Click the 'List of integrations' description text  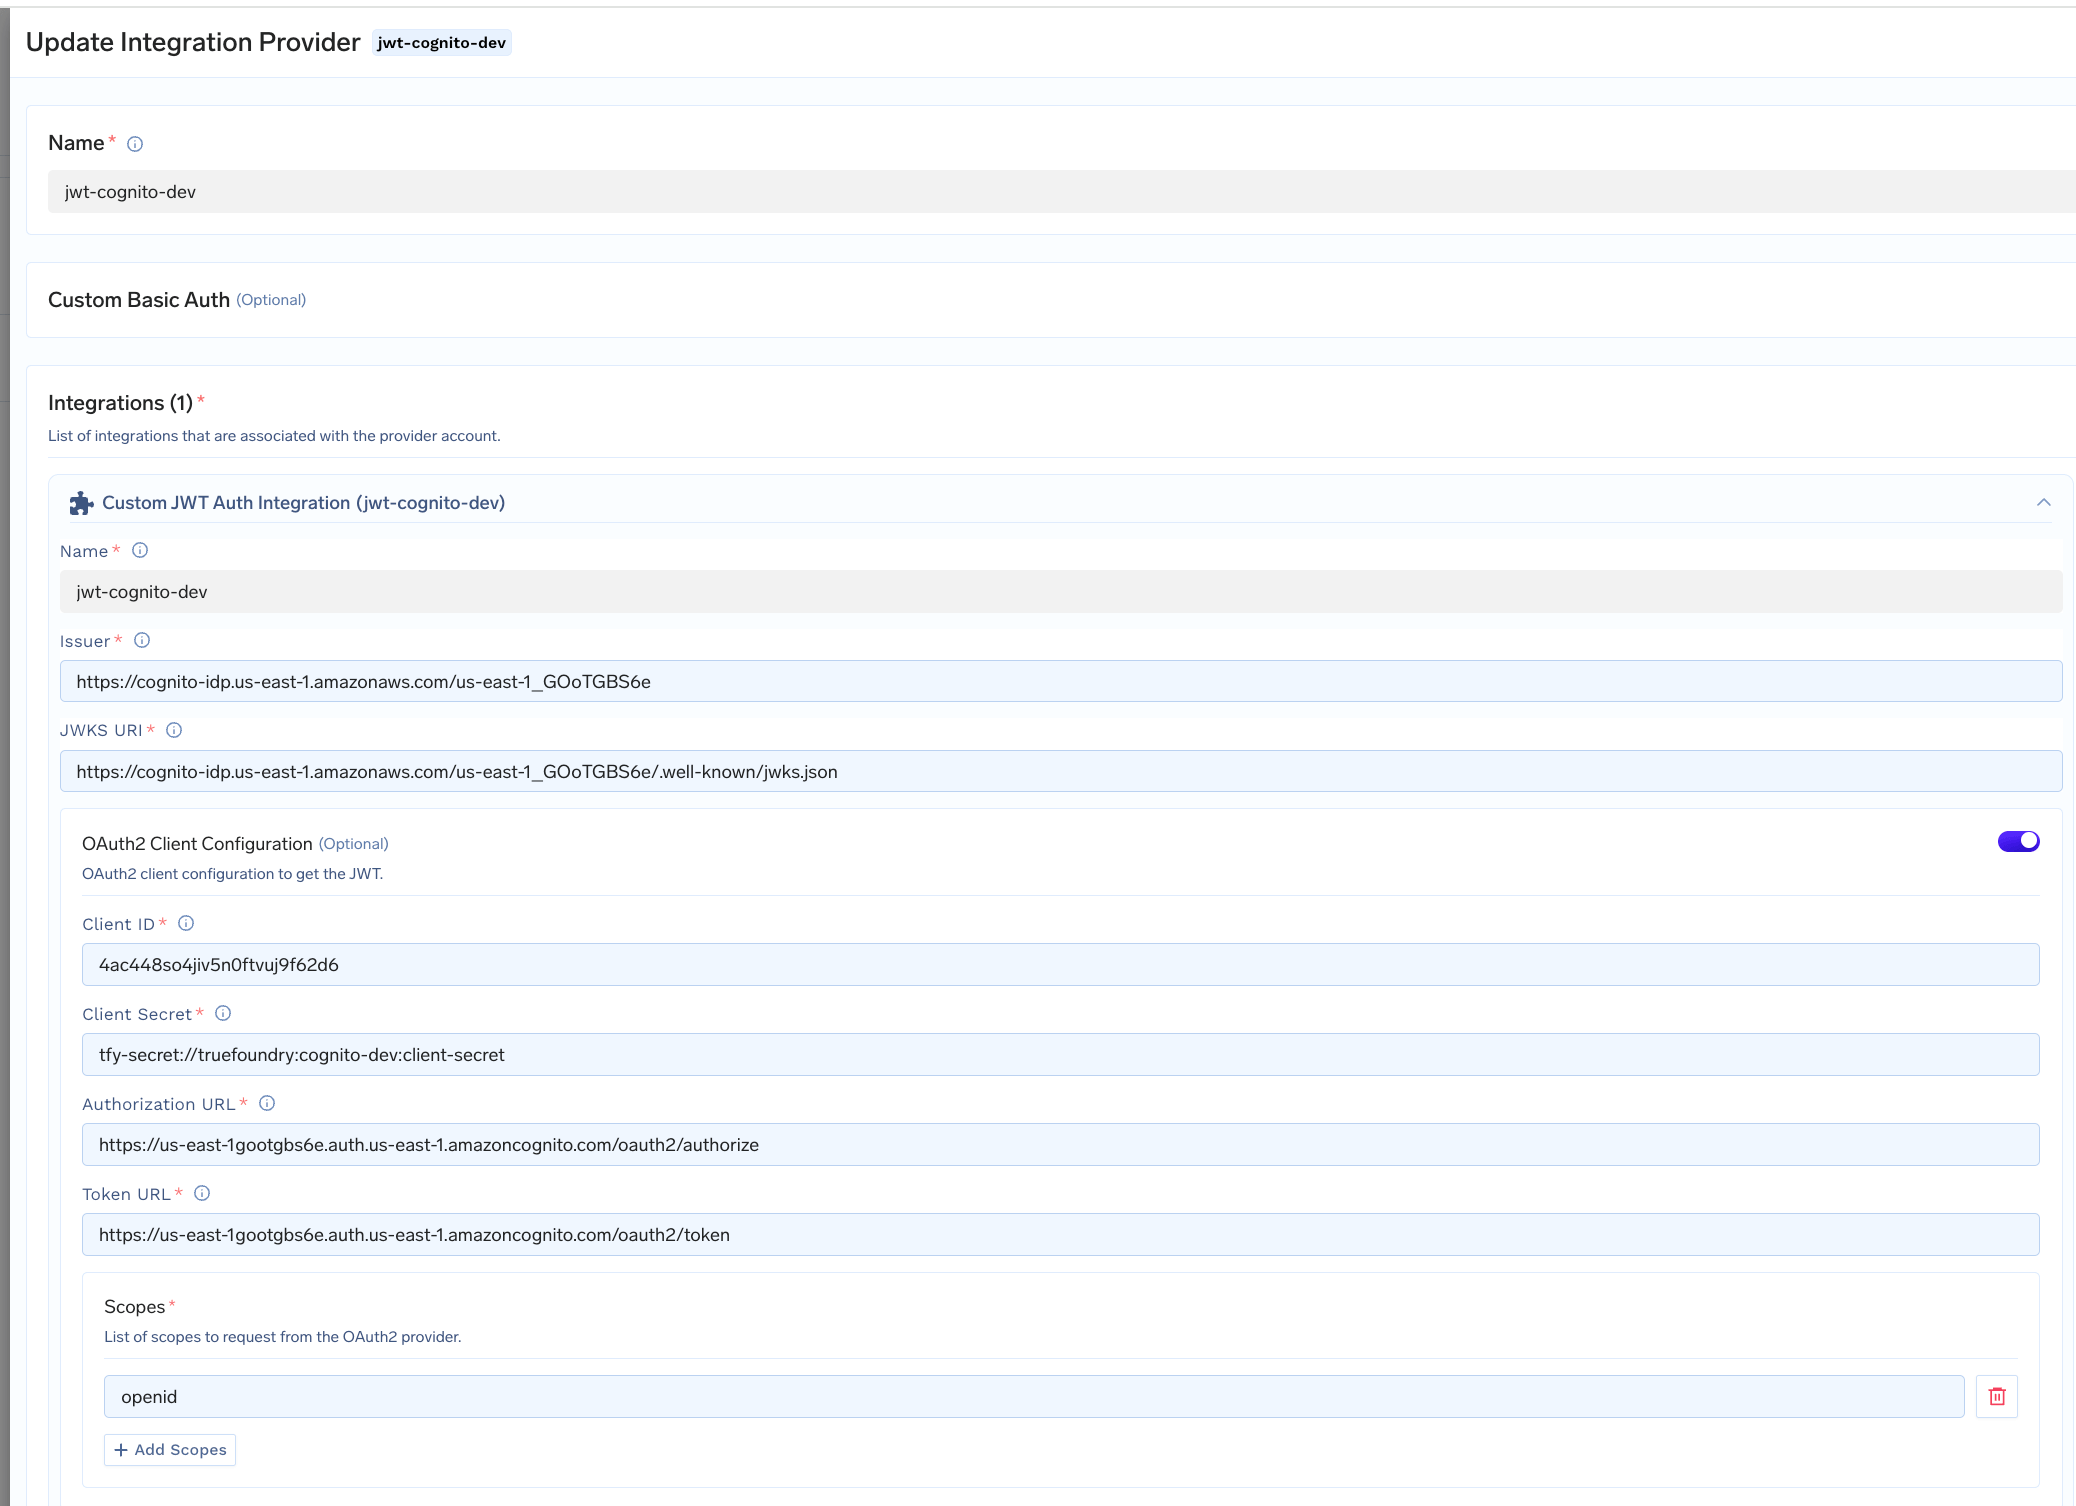(x=274, y=436)
